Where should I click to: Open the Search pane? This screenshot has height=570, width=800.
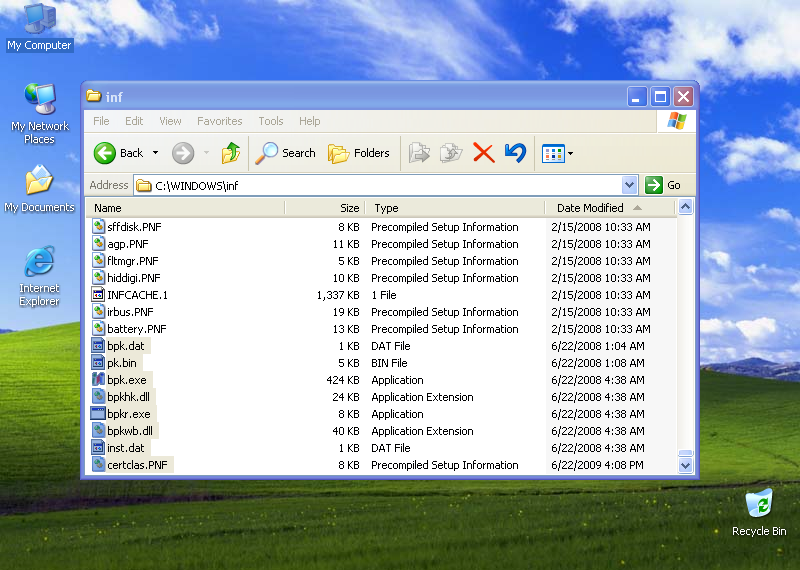(286, 153)
